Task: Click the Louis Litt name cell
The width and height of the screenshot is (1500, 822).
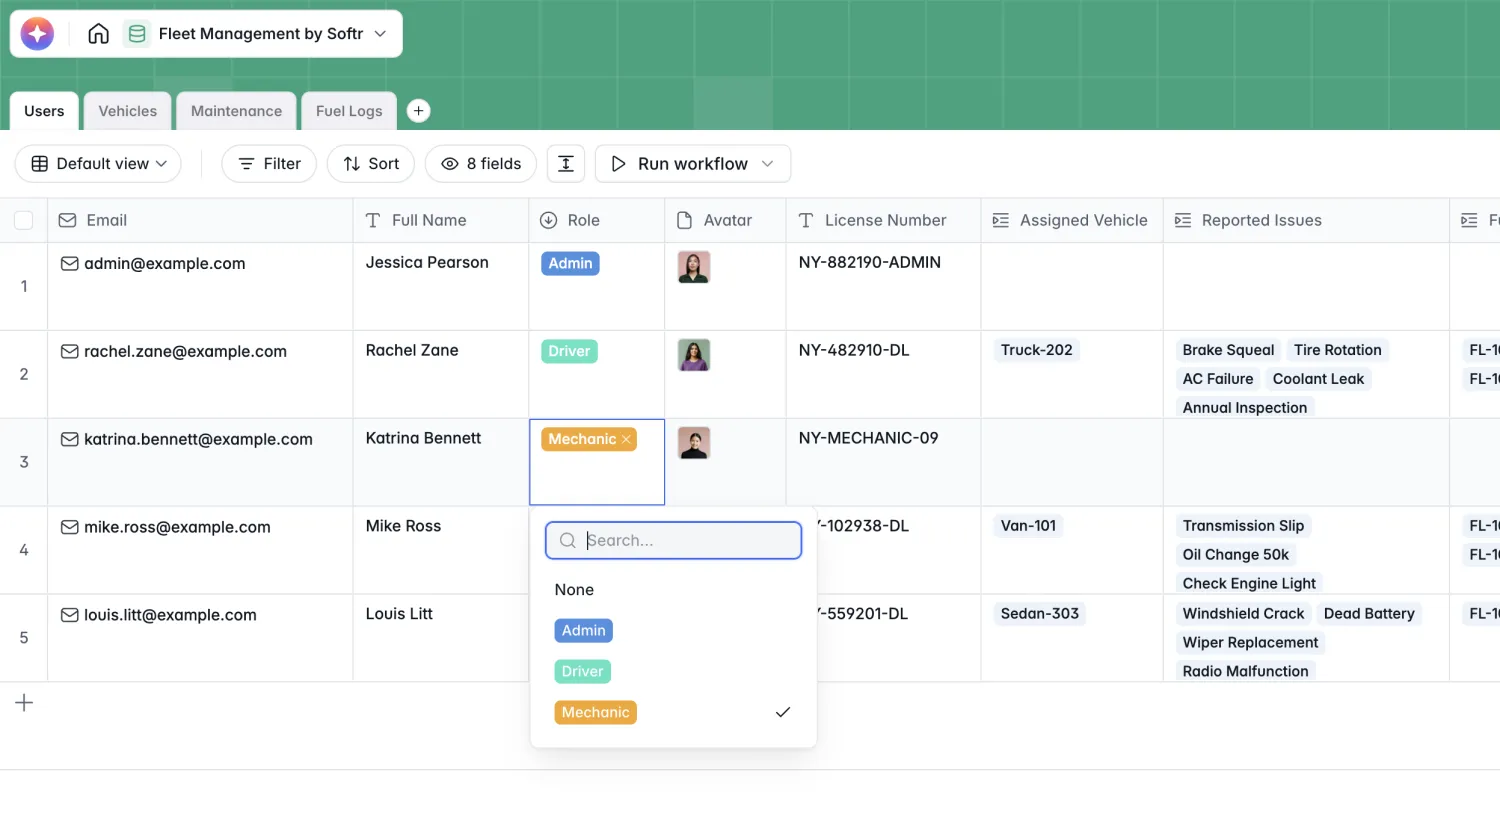Action: (x=440, y=638)
